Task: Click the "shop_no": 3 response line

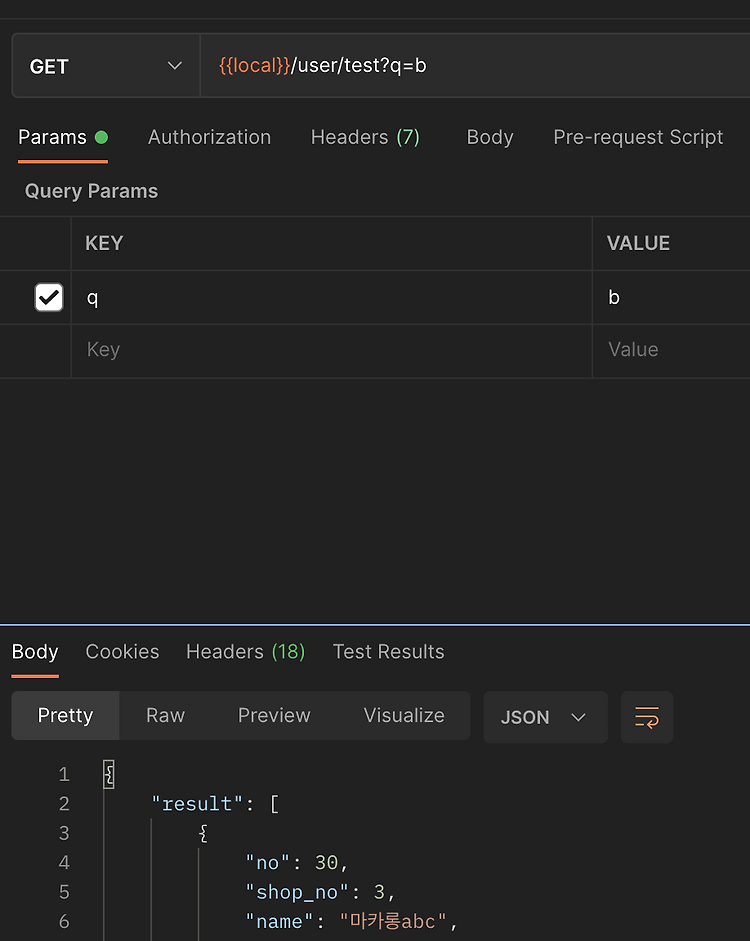Action: 320,892
